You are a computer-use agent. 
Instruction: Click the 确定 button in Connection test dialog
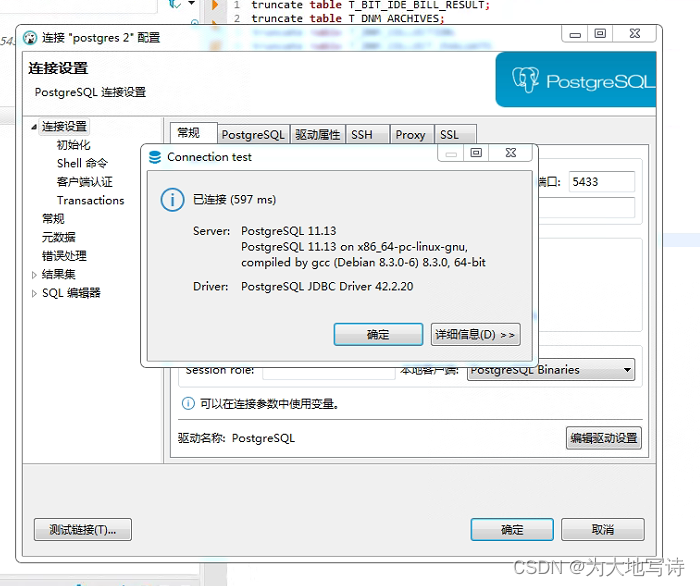click(378, 334)
